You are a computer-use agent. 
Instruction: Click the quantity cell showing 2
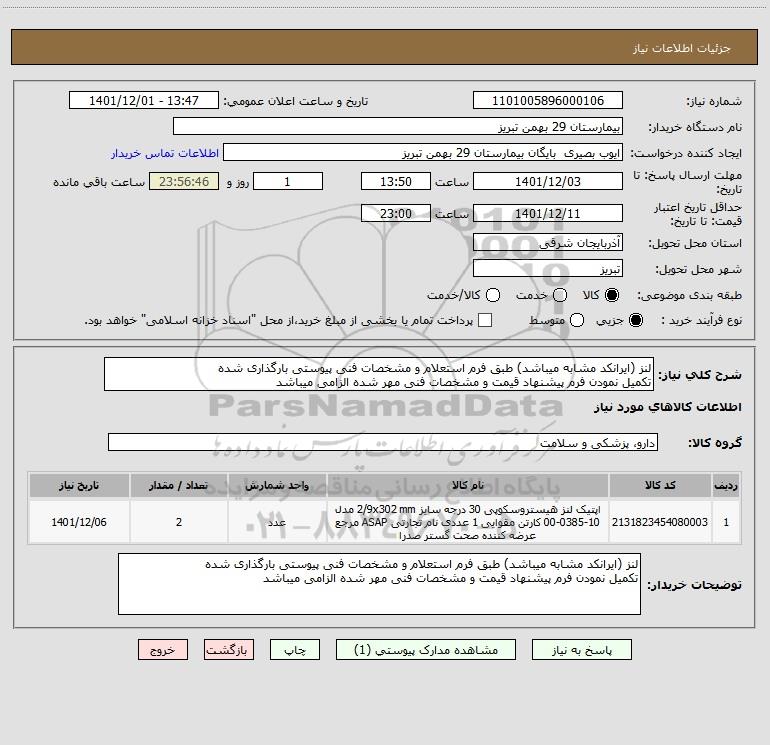point(179,522)
